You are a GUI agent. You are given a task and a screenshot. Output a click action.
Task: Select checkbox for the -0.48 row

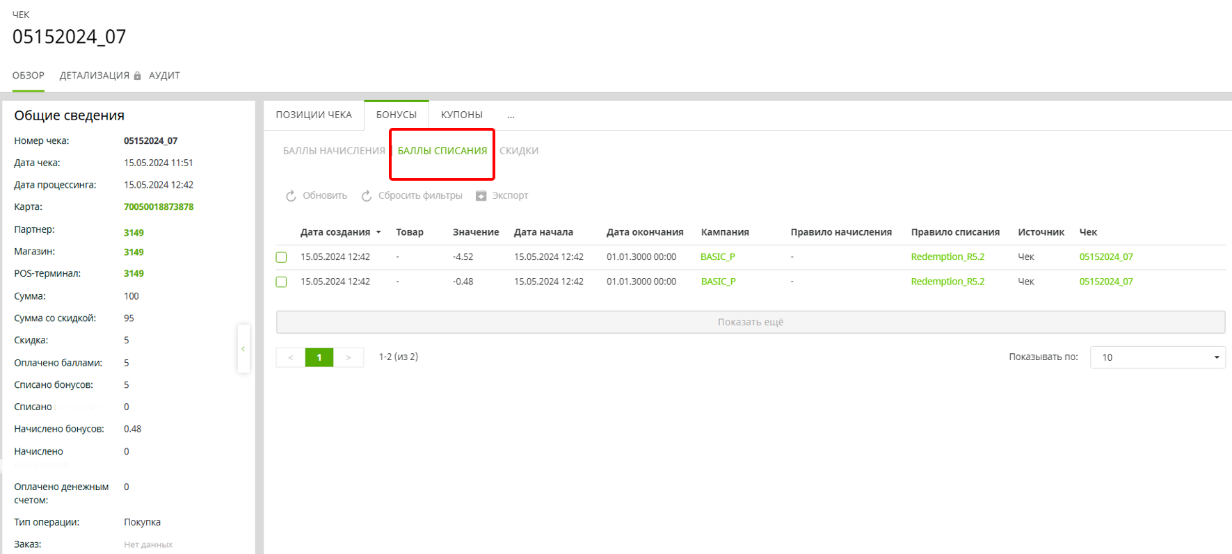click(x=282, y=282)
